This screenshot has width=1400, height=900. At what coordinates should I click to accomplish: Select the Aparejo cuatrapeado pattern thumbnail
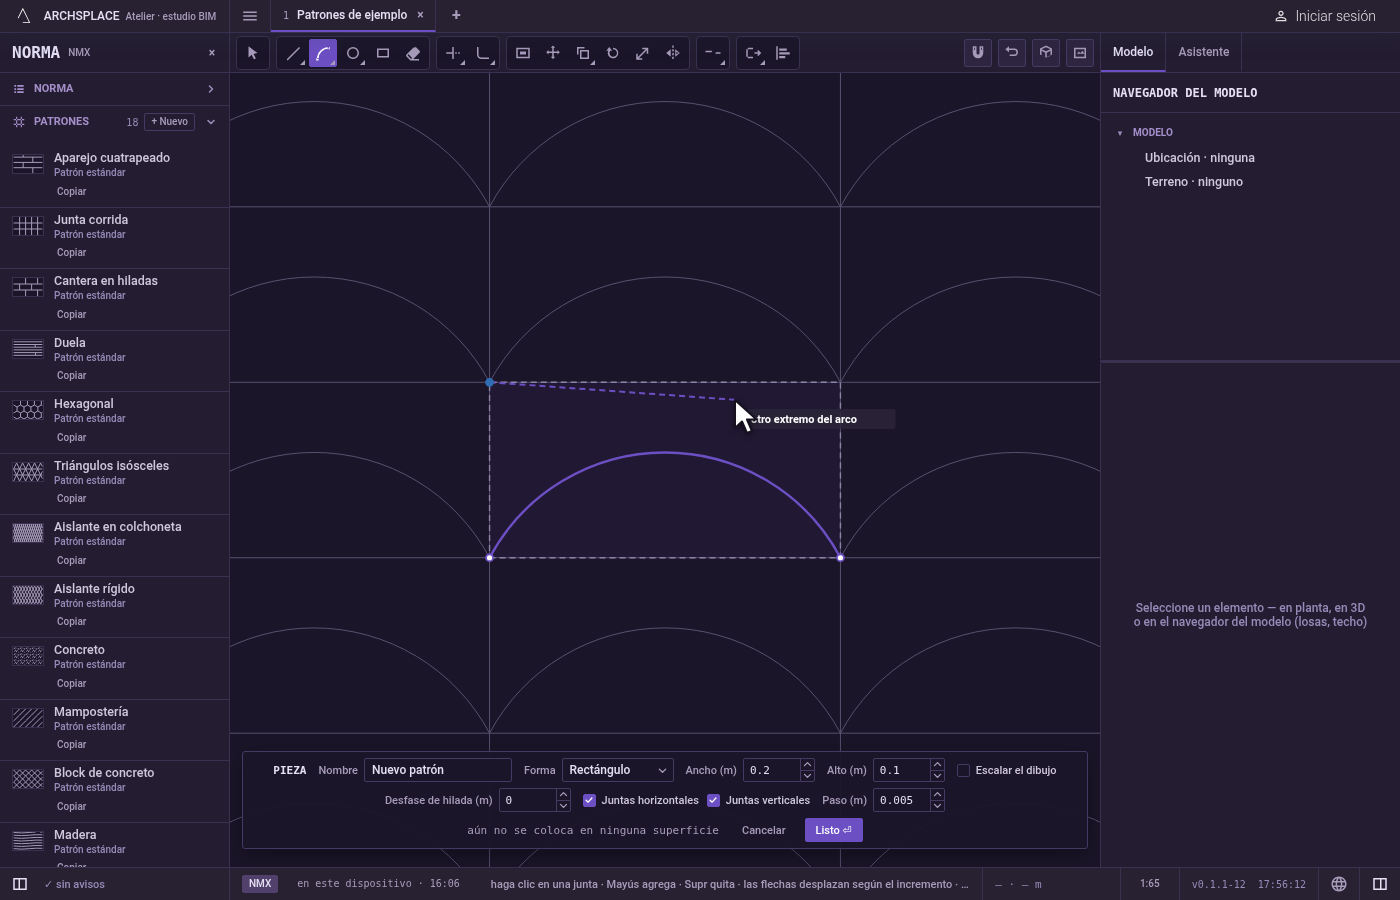(x=28, y=164)
